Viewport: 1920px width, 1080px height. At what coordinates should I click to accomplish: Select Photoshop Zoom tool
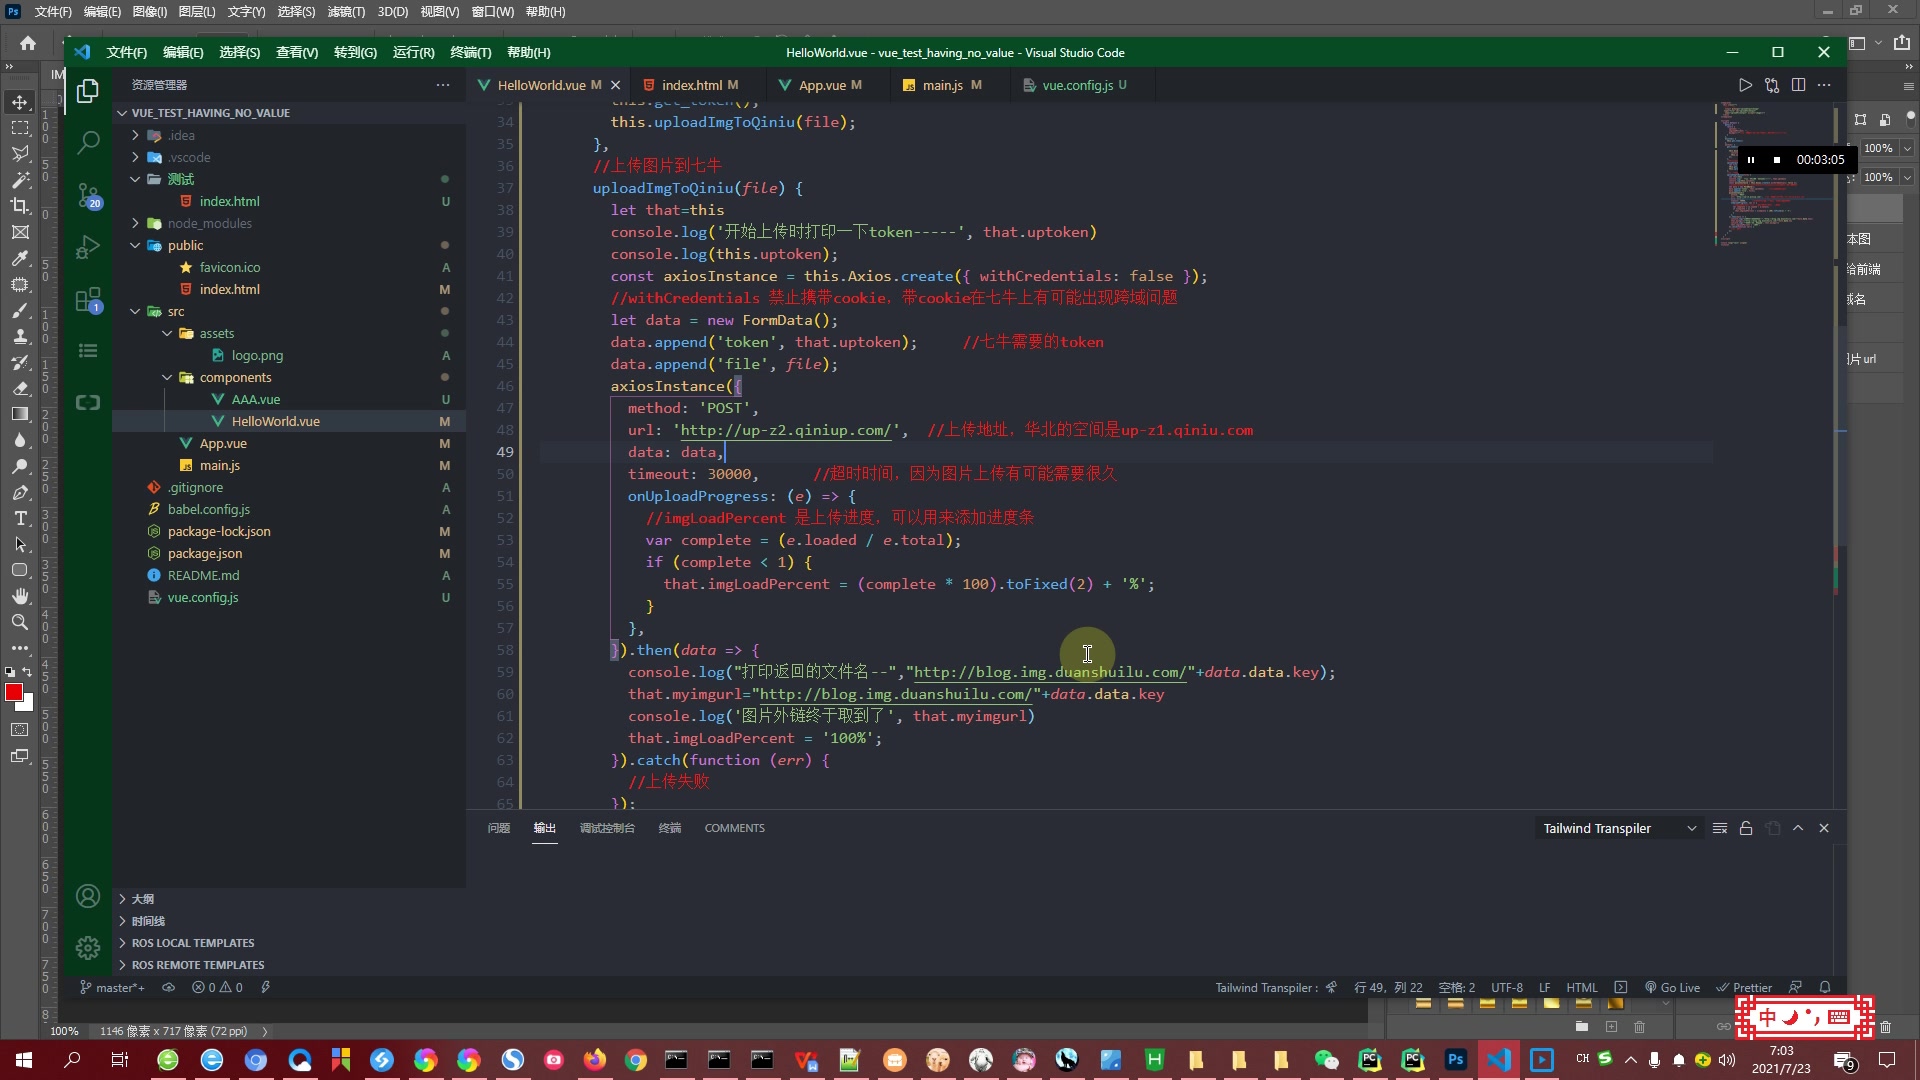pyautogui.click(x=20, y=622)
